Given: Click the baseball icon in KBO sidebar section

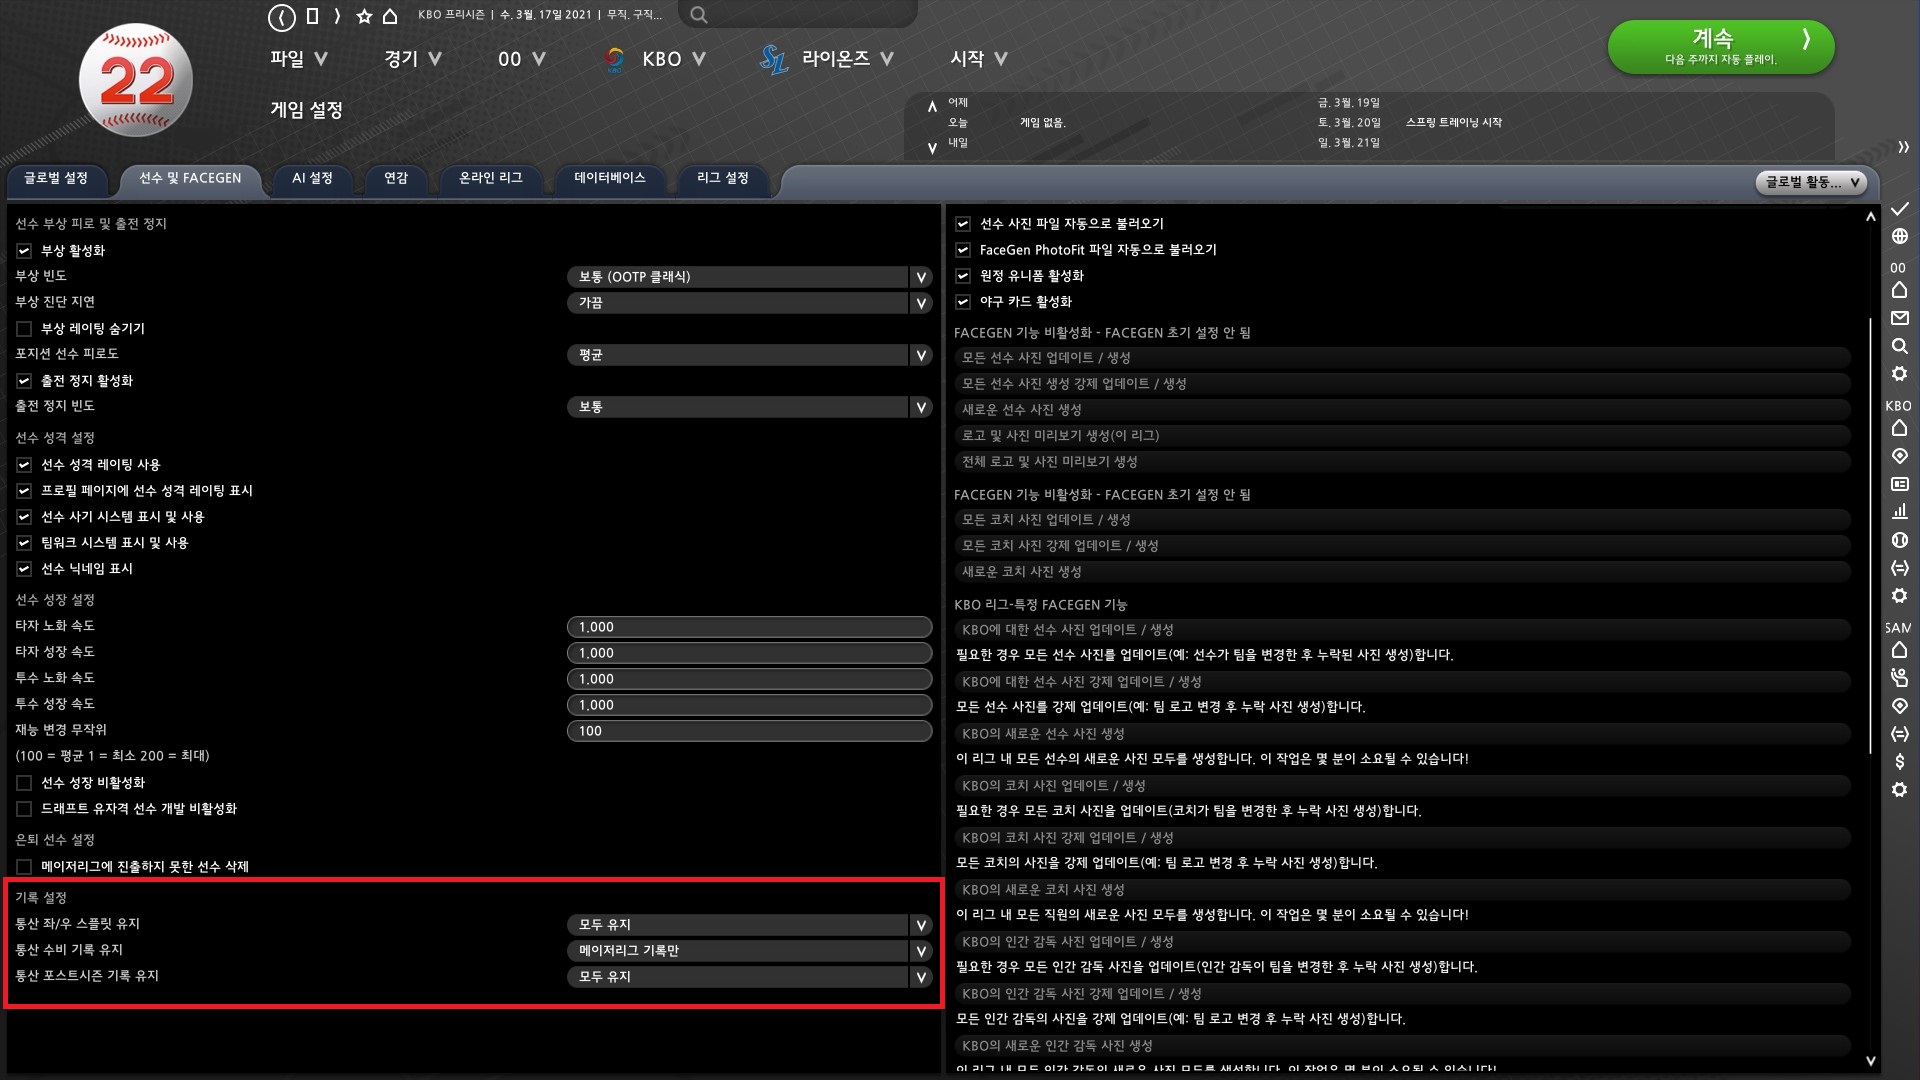Looking at the screenshot, I should pyautogui.click(x=1899, y=540).
